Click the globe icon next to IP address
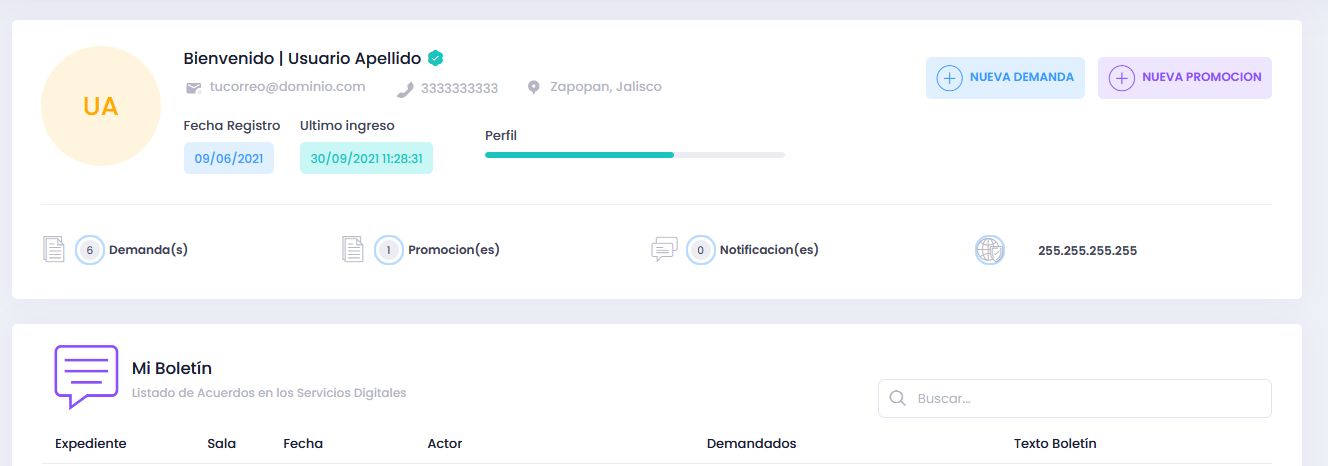The height and width of the screenshot is (466, 1328). (x=989, y=250)
